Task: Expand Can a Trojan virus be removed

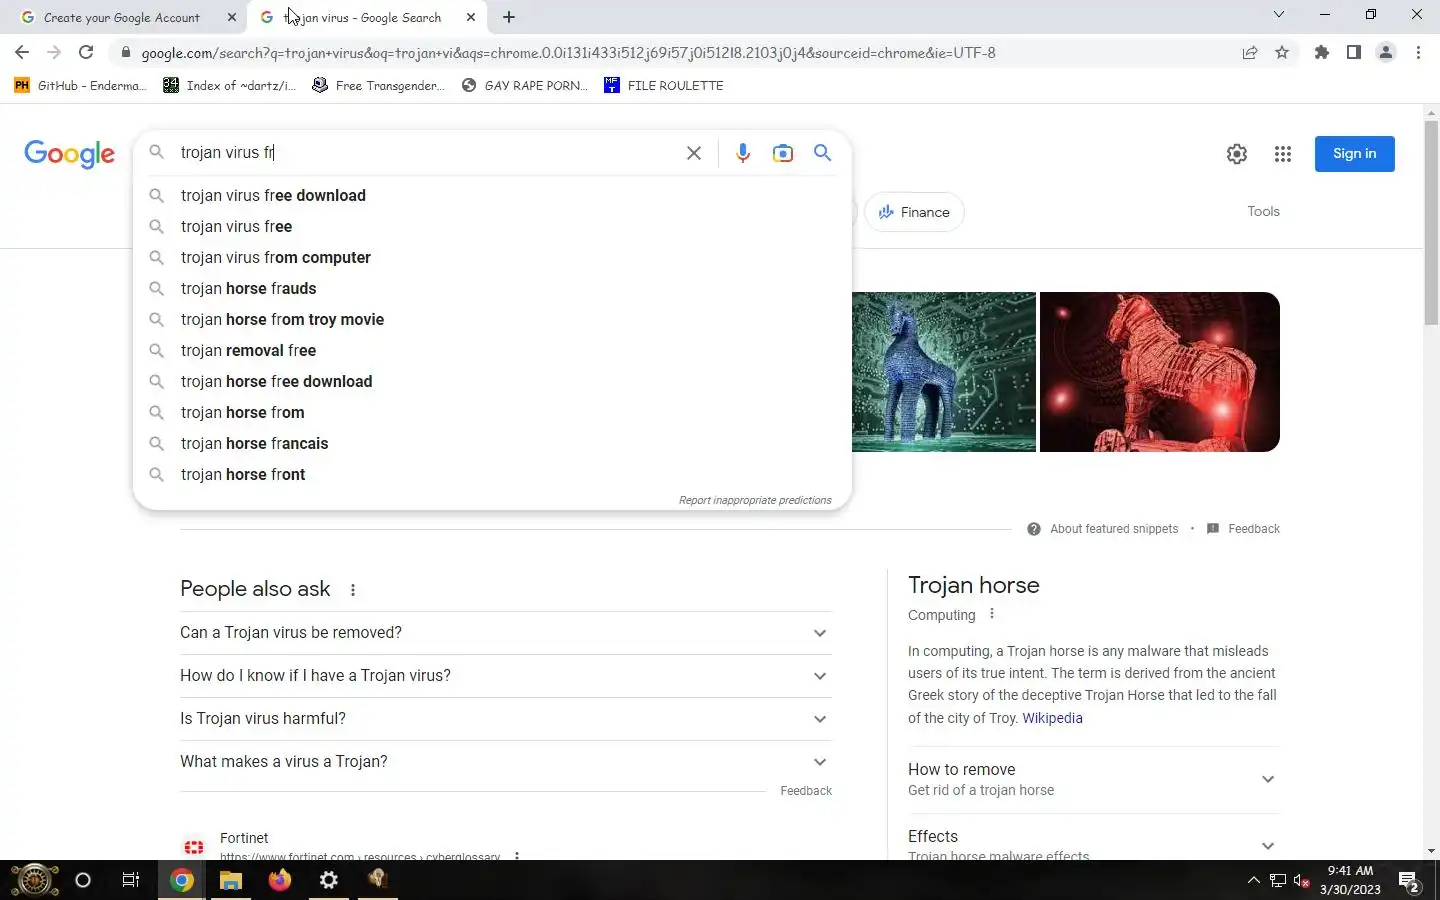Action: point(505,633)
